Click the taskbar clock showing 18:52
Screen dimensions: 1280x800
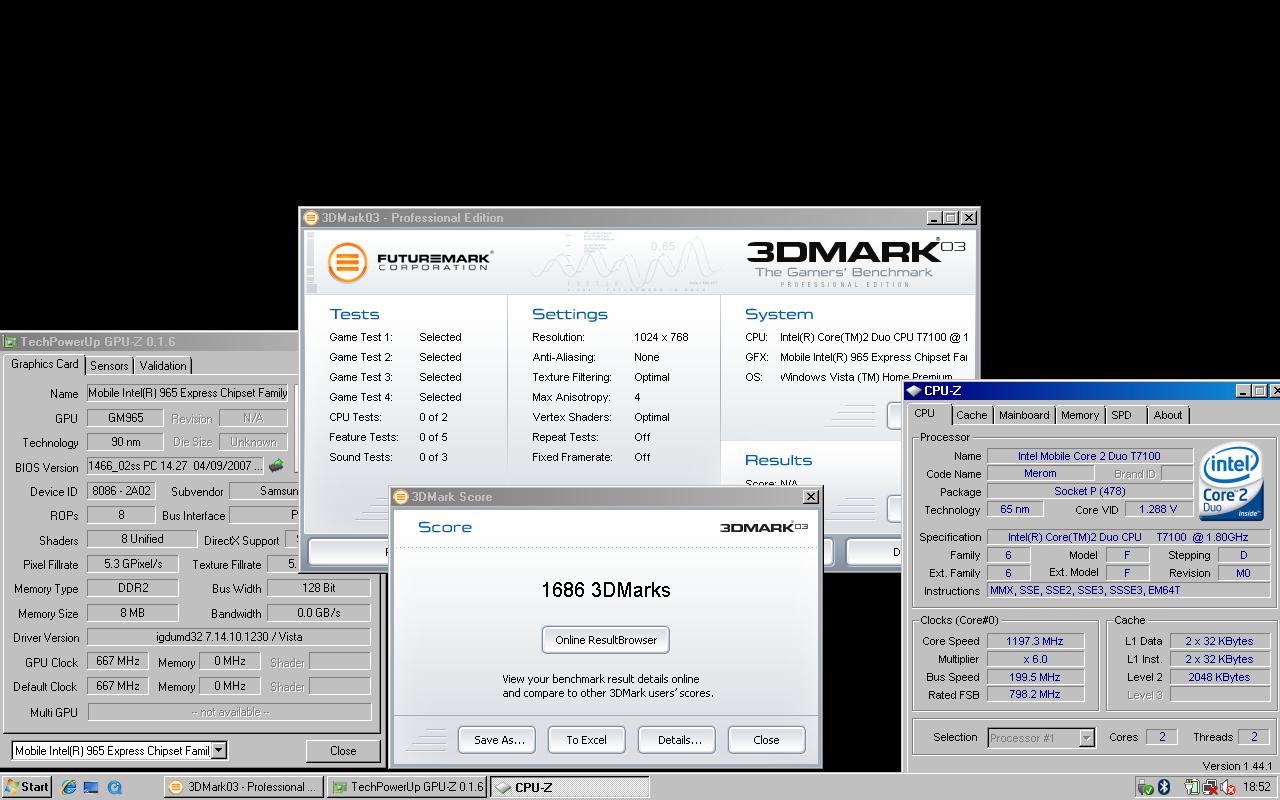1257,787
